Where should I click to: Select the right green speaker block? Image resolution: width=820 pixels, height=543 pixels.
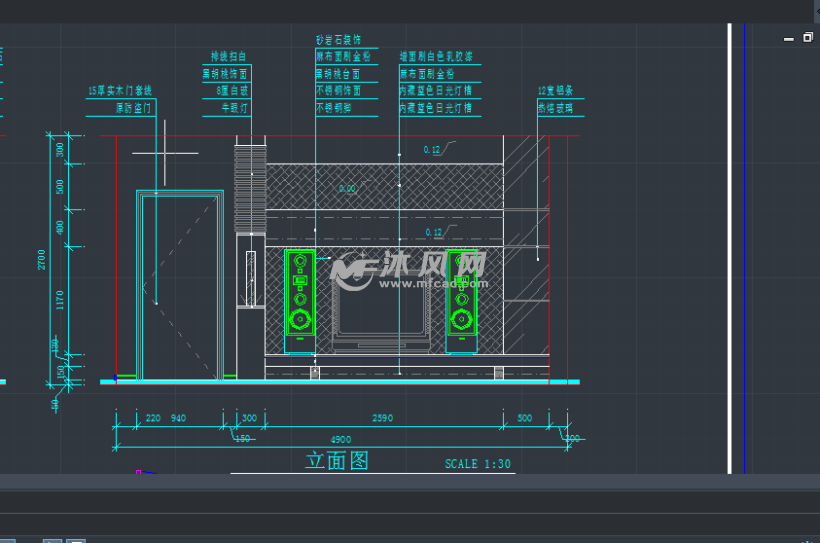coord(461,300)
